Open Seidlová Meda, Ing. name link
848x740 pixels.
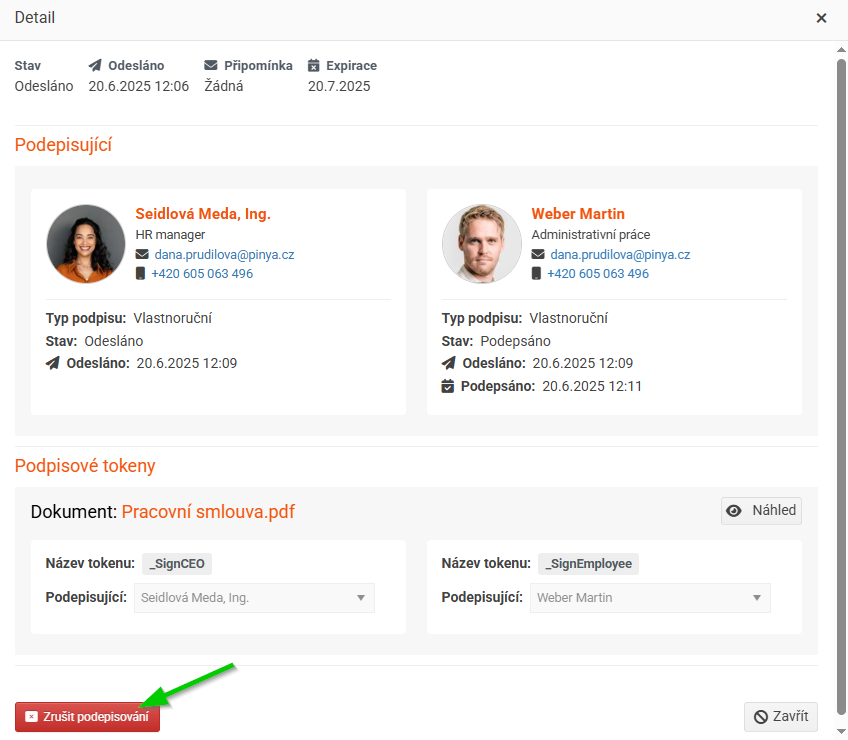pyautogui.click(x=203, y=214)
